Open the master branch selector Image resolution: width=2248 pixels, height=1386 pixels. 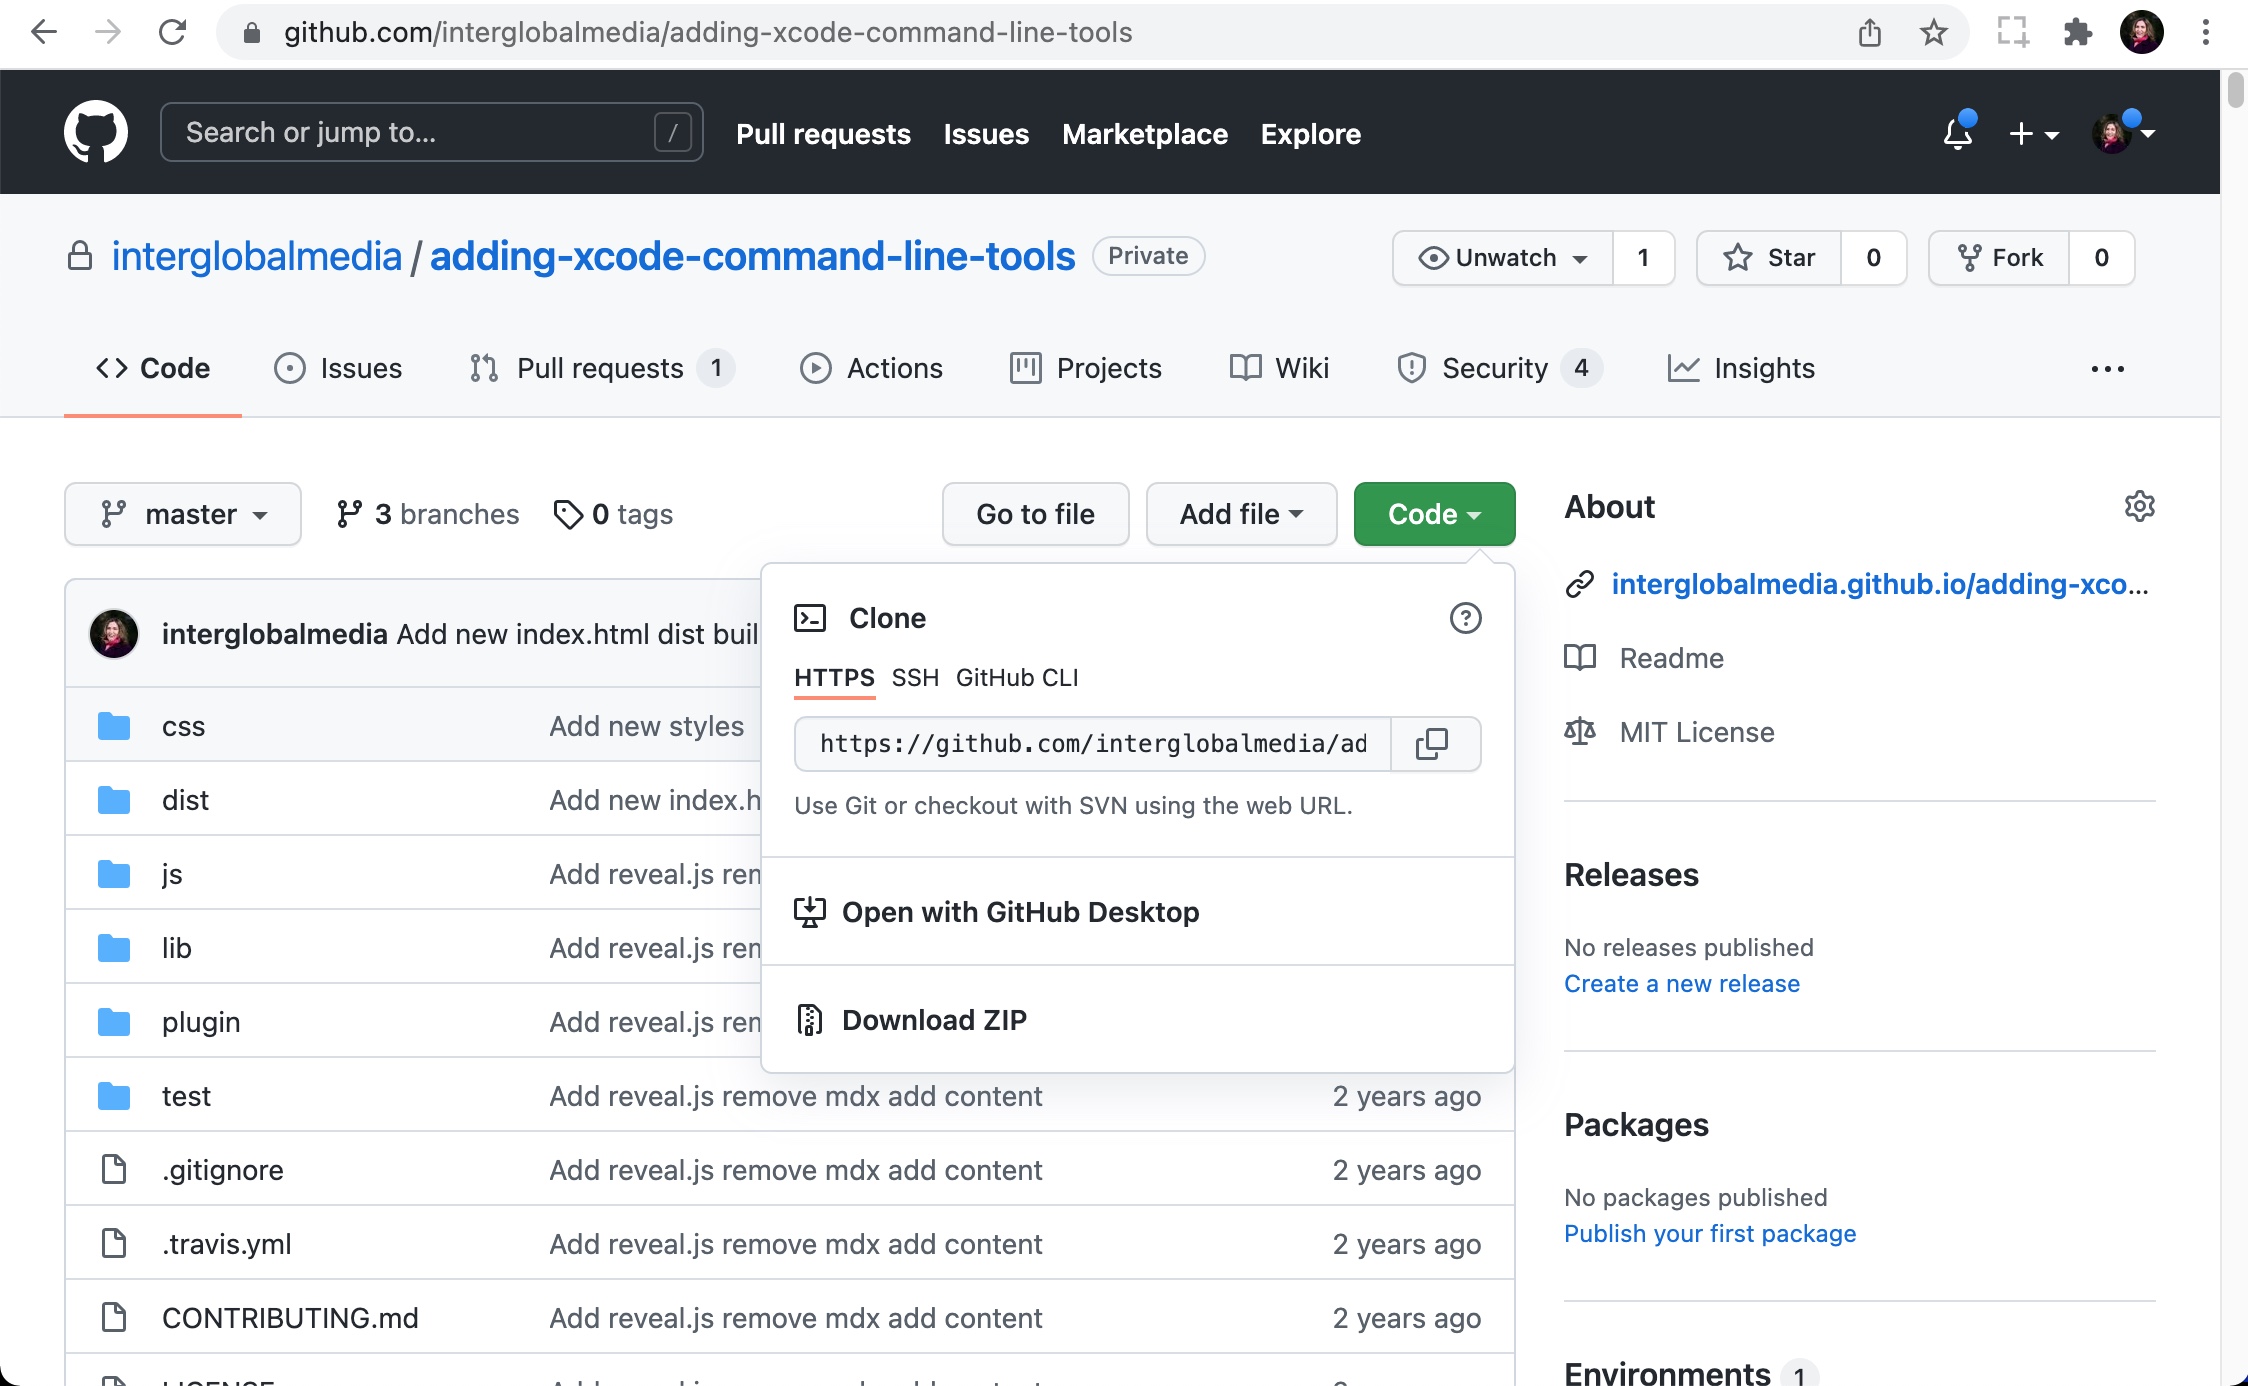[182, 514]
